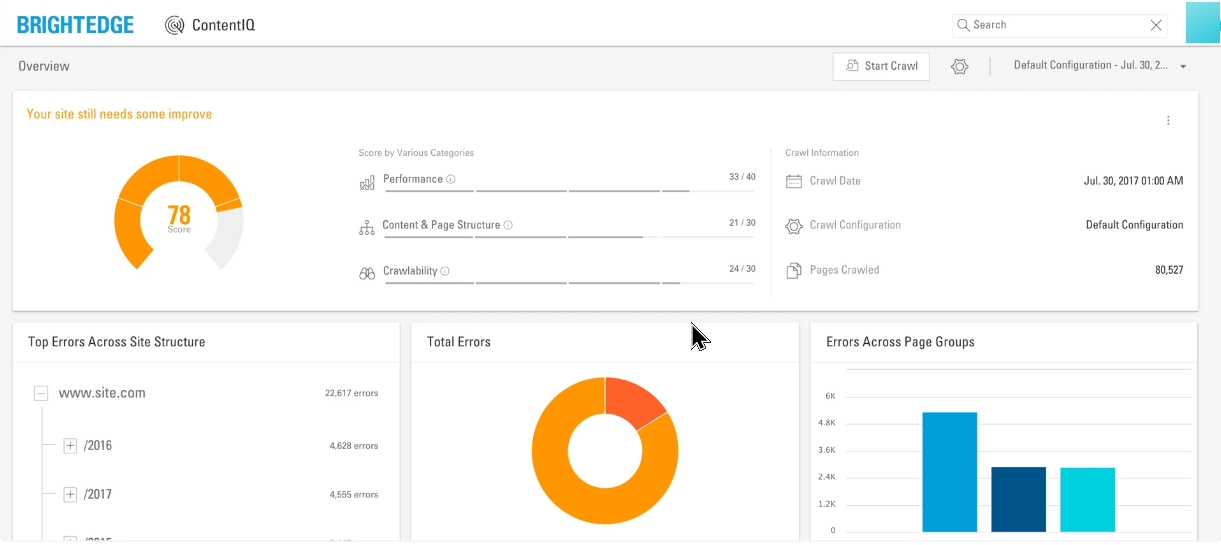
Task: Click the Score by Various Categories heading
Action: (416, 153)
